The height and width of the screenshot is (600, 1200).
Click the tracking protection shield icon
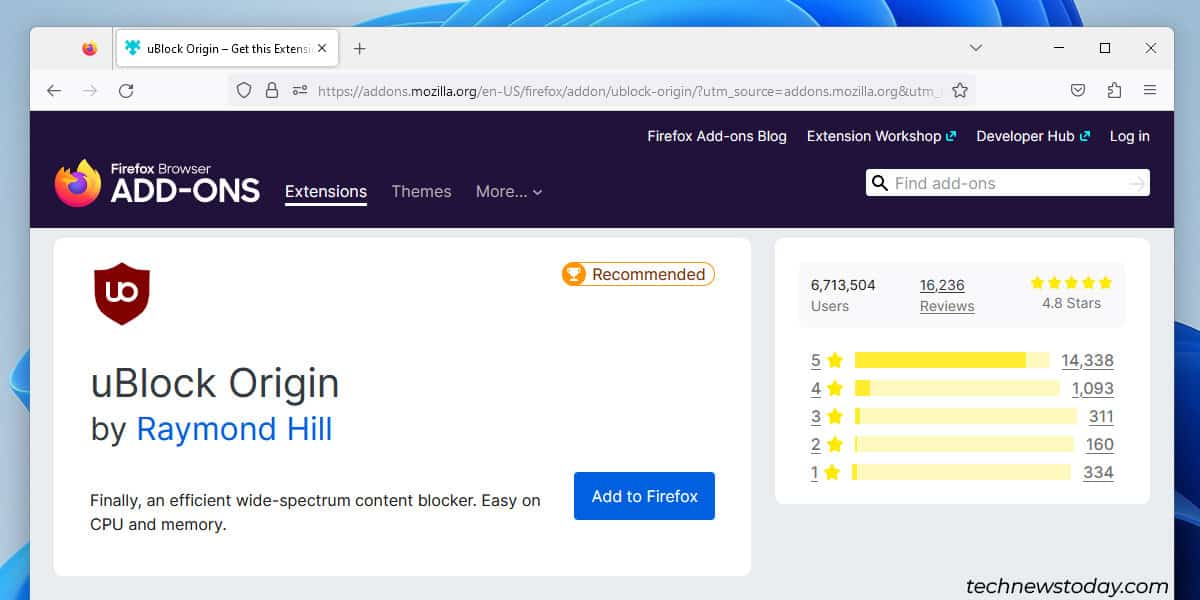pyautogui.click(x=243, y=89)
